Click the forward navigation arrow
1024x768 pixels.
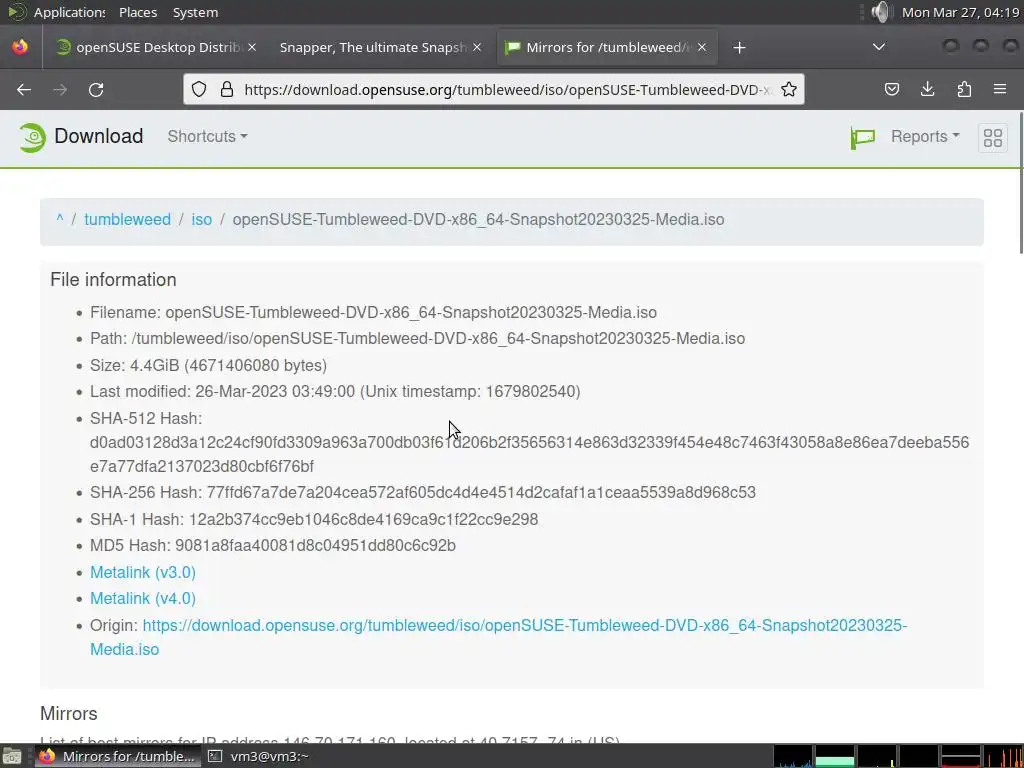tap(60, 89)
